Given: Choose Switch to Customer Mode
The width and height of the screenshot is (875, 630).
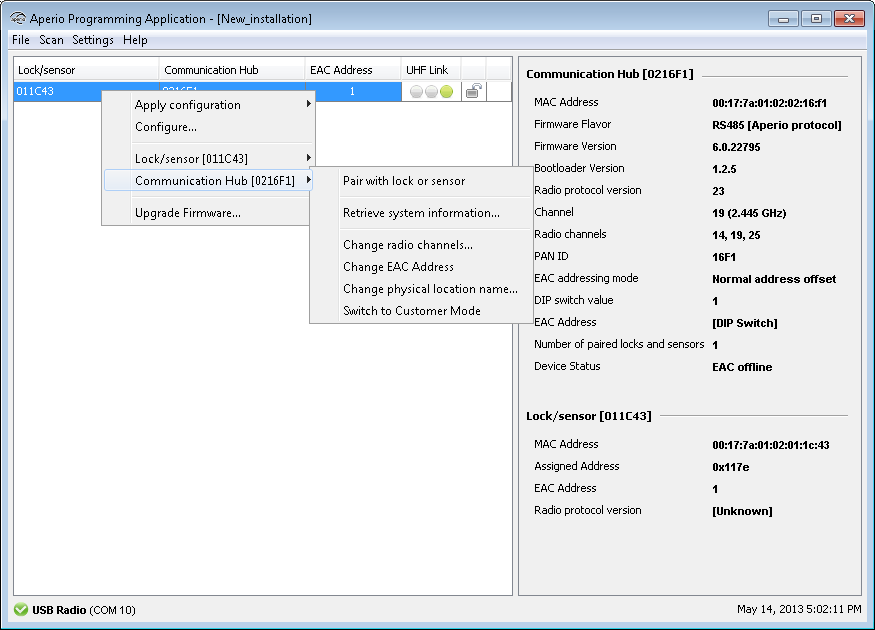Looking at the screenshot, I should coord(421,311).
